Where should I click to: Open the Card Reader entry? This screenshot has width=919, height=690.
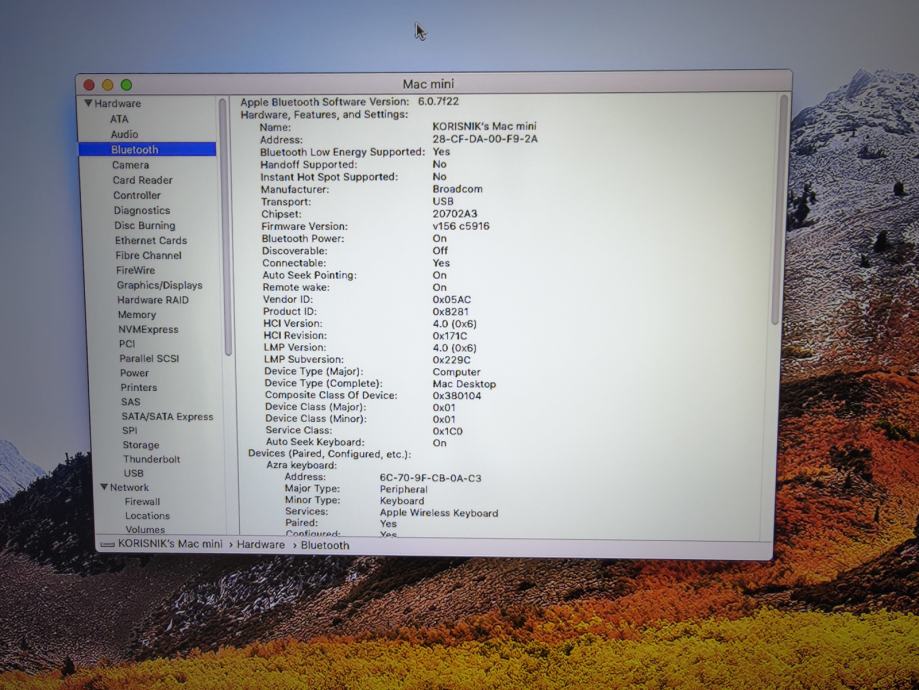(x=142, y=180)
